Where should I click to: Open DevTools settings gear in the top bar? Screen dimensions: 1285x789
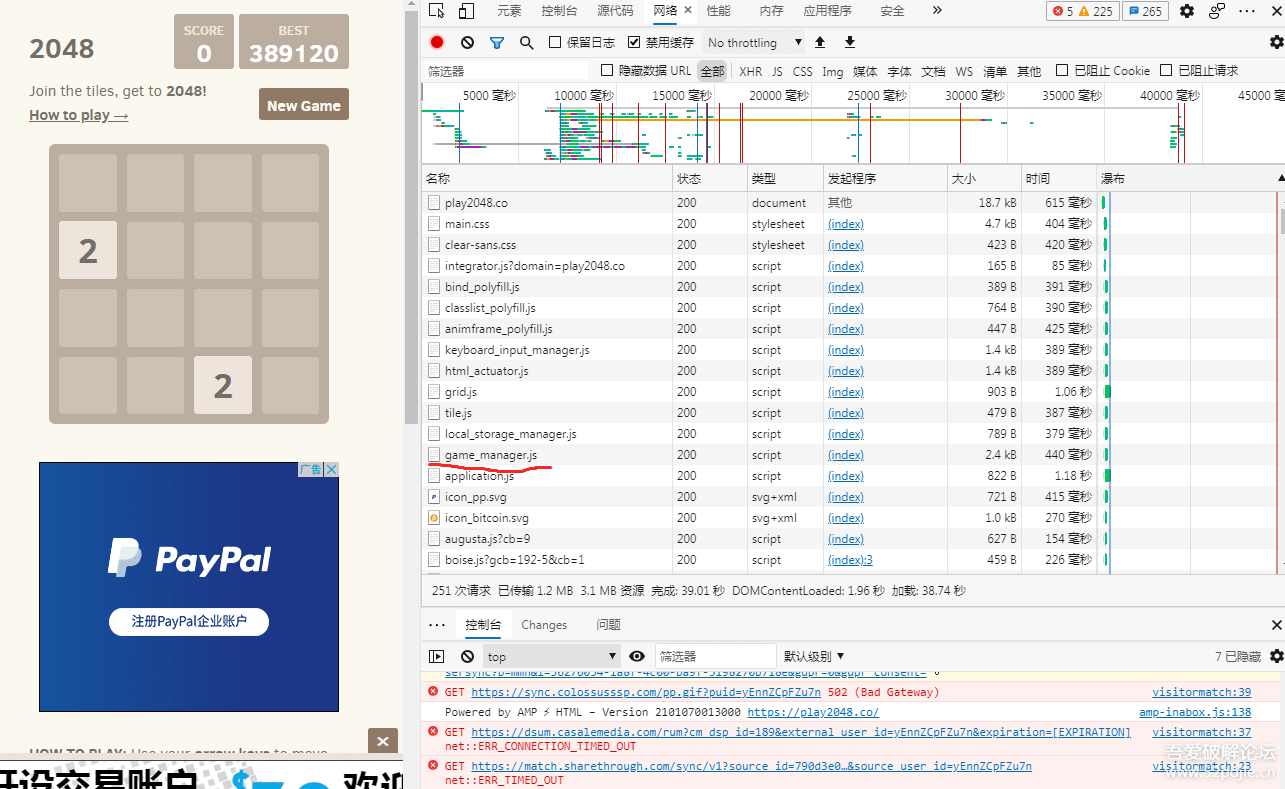coord(1187,11)
